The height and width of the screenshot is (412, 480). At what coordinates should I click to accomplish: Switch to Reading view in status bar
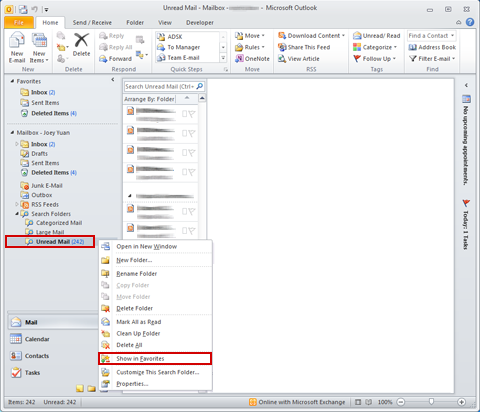pos(369,402)
